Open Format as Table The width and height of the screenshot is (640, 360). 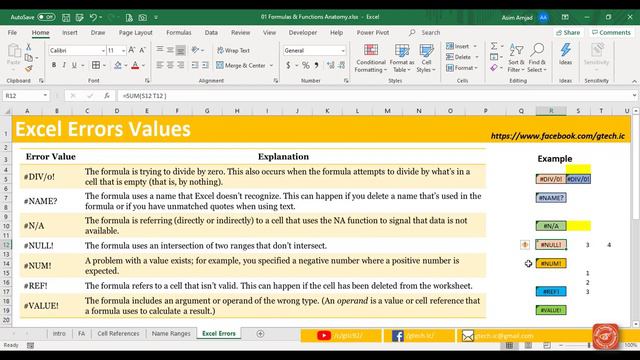402,58
